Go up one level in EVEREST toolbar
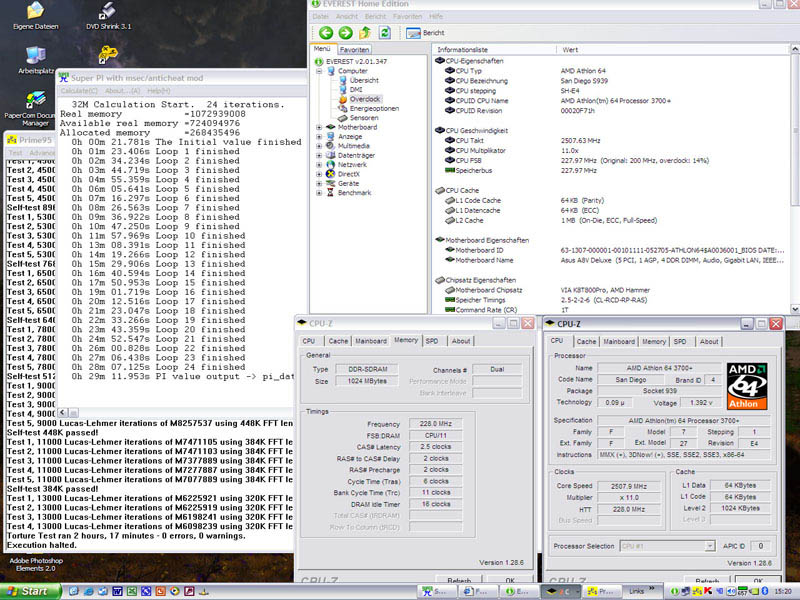Viewport: 800px width, 600px height. [x=366, y=33]
